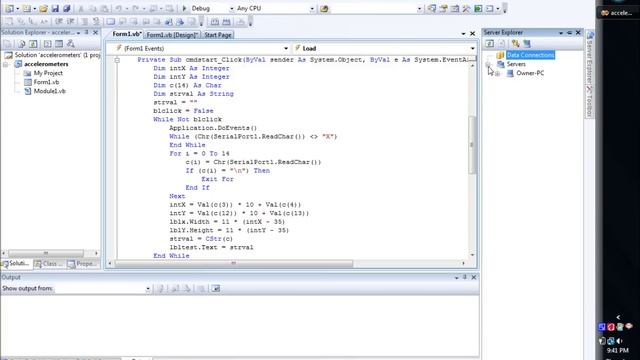Switch to the Form1.vb* code tab

click(x=126, y=34)
